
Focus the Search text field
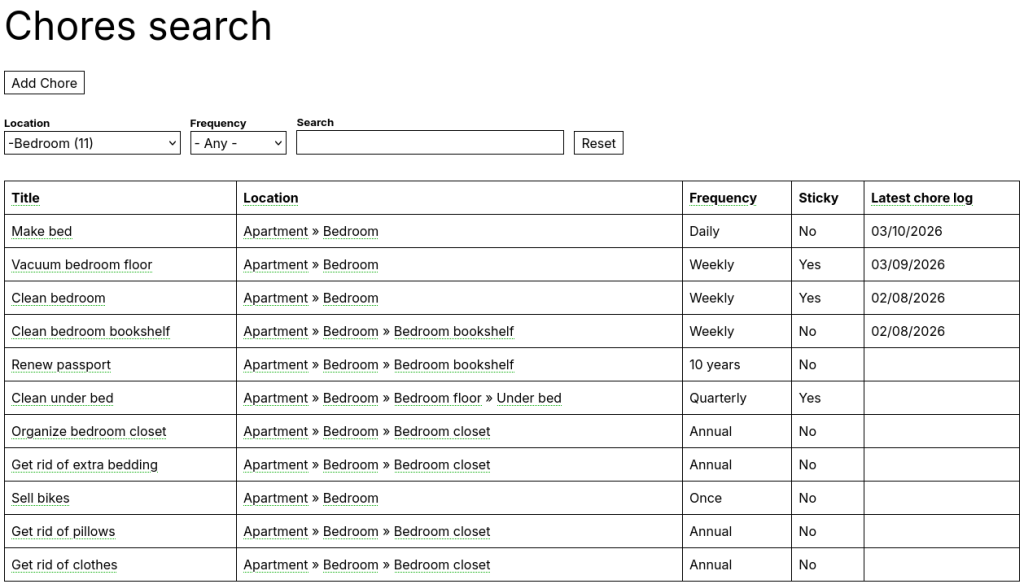430,143
